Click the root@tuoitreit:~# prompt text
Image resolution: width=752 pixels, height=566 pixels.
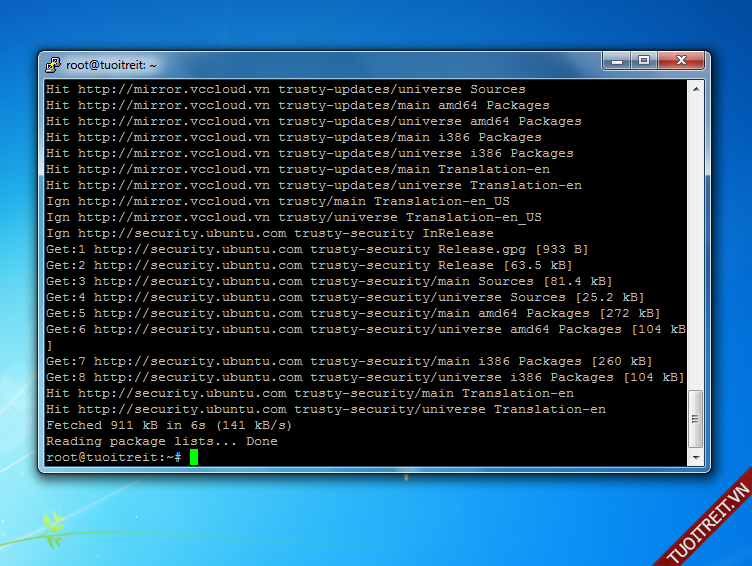[114, 457]
